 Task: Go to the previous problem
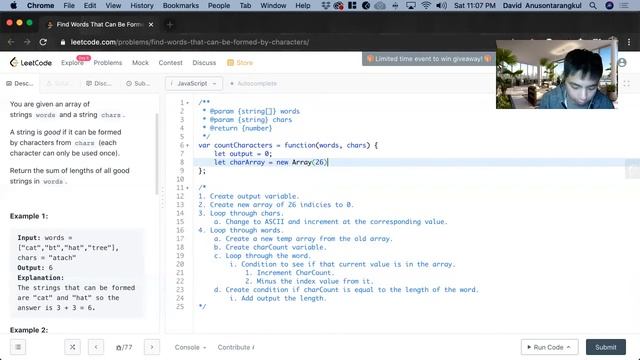click(x=96, y=347)
